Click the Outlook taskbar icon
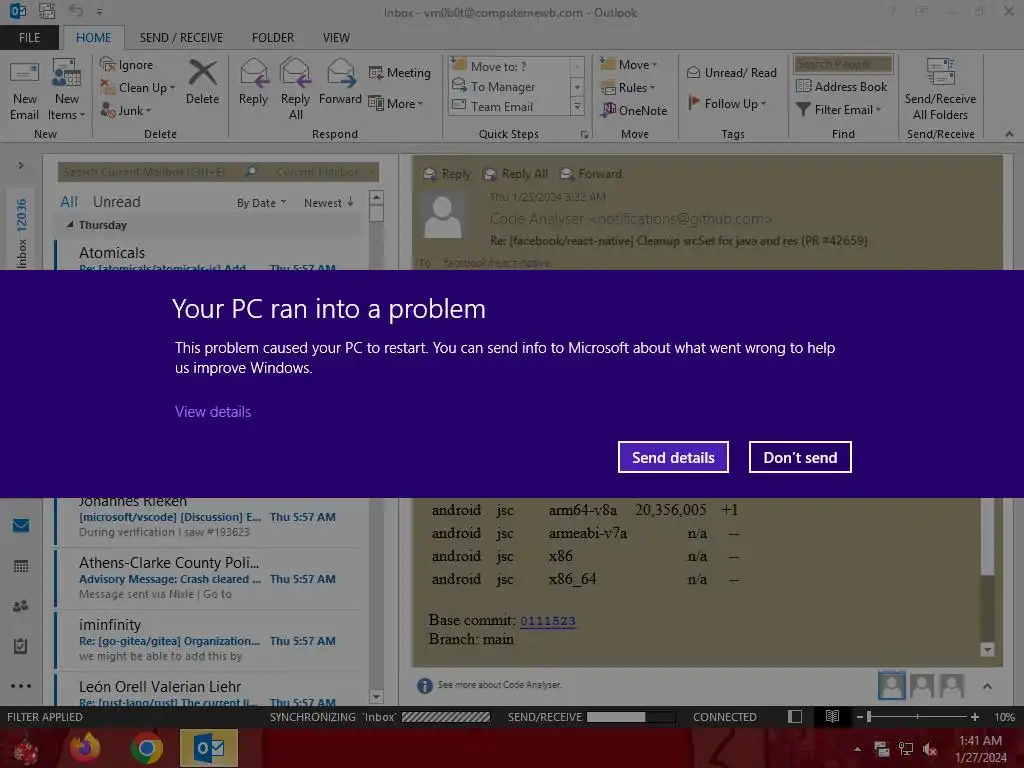1024x768 pixels. pyautogui.click(x=209, y=748)
